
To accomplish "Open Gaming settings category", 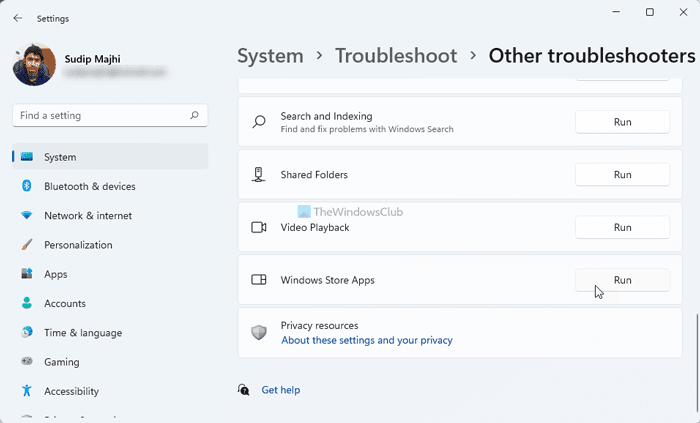I will click(x=110, y=361).
